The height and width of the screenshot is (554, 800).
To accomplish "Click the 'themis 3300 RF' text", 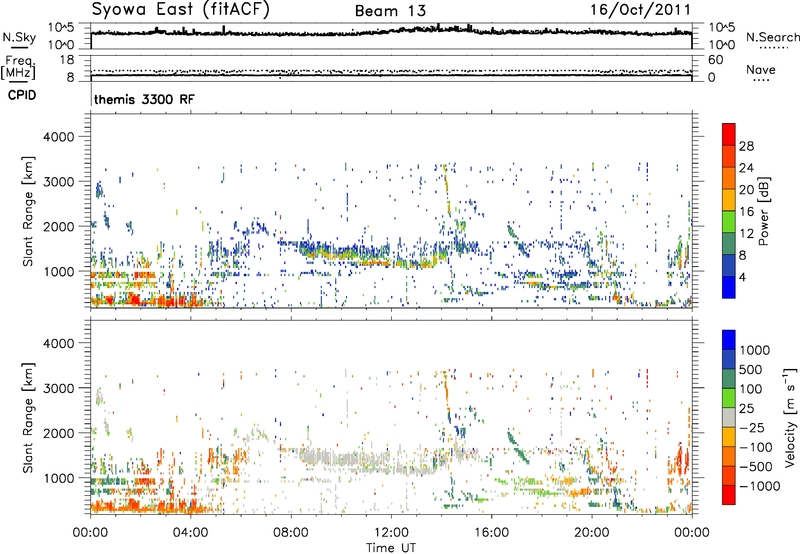I will [x=144, y=99].
